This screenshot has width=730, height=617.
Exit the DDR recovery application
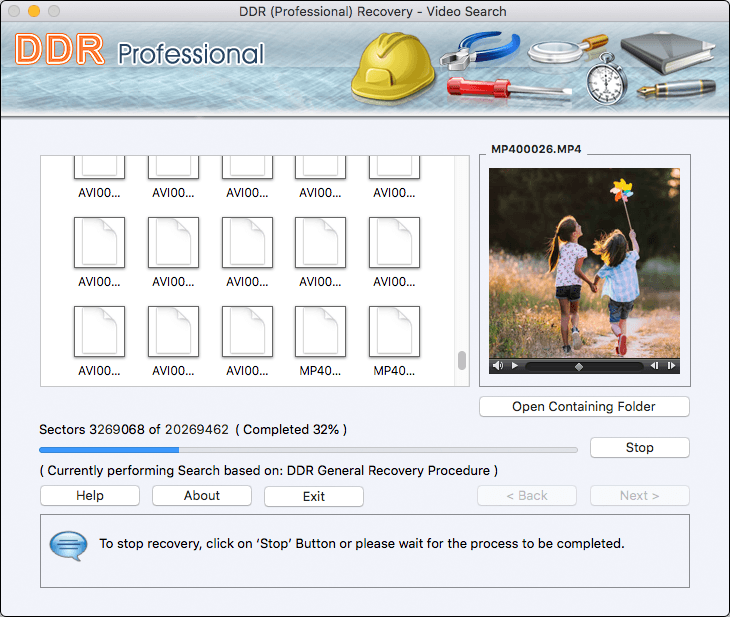click(314, 496)
